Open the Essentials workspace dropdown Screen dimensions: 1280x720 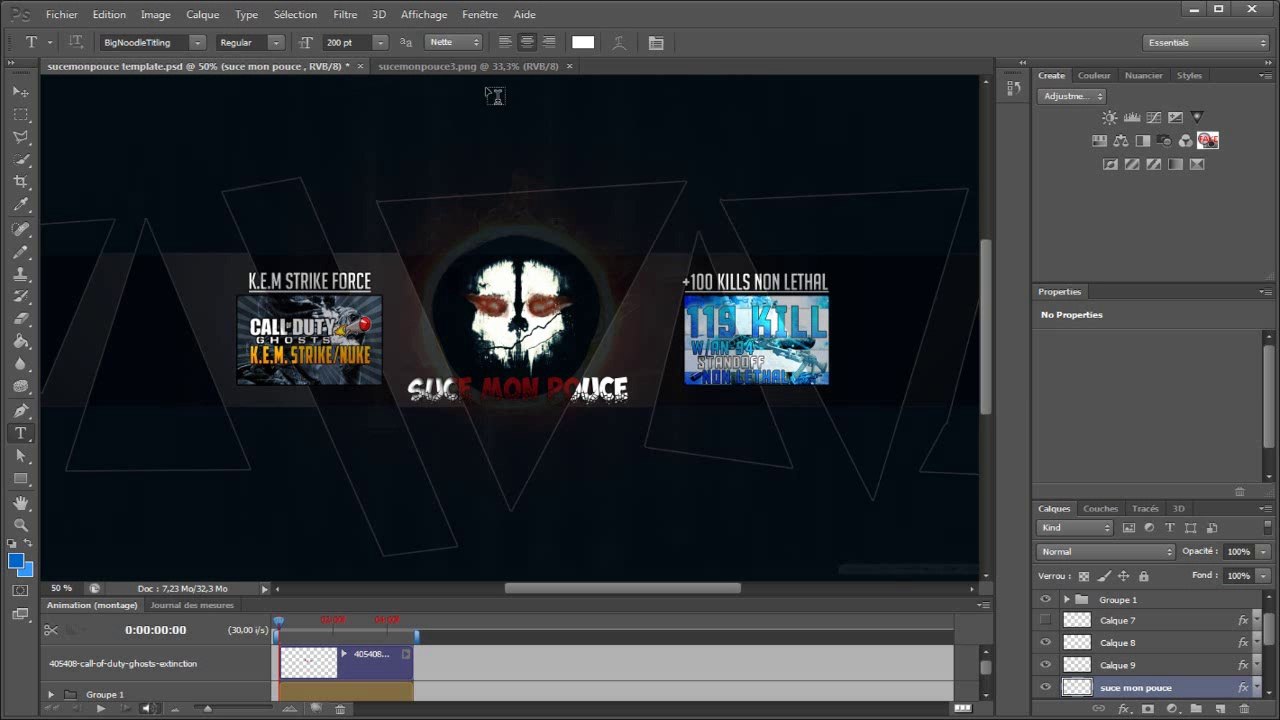(x=1206, y=43)
